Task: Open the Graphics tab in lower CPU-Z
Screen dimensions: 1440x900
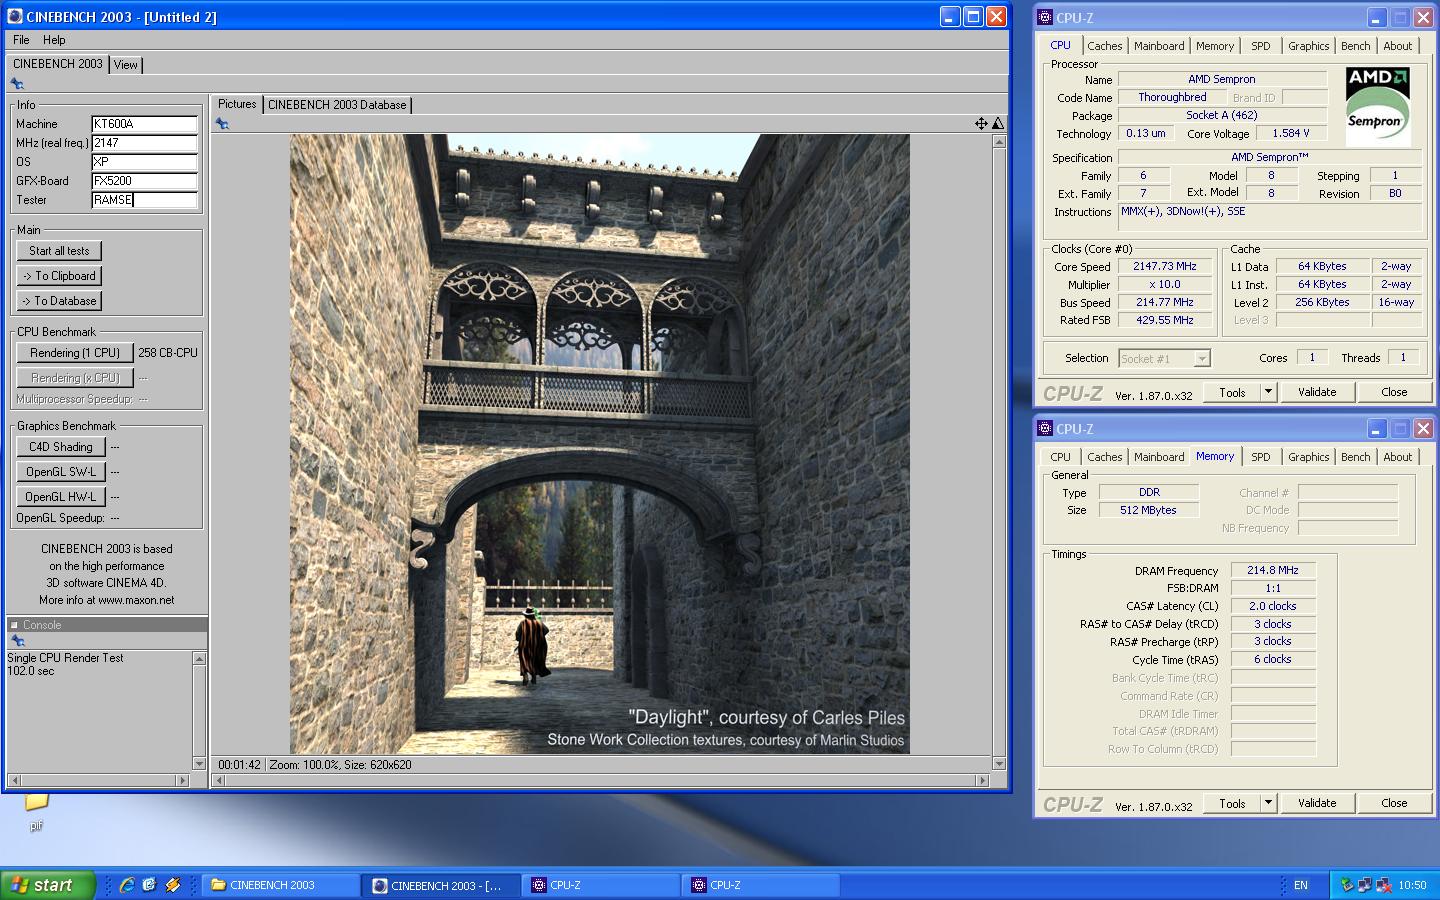Action: tap(1309, 457)
